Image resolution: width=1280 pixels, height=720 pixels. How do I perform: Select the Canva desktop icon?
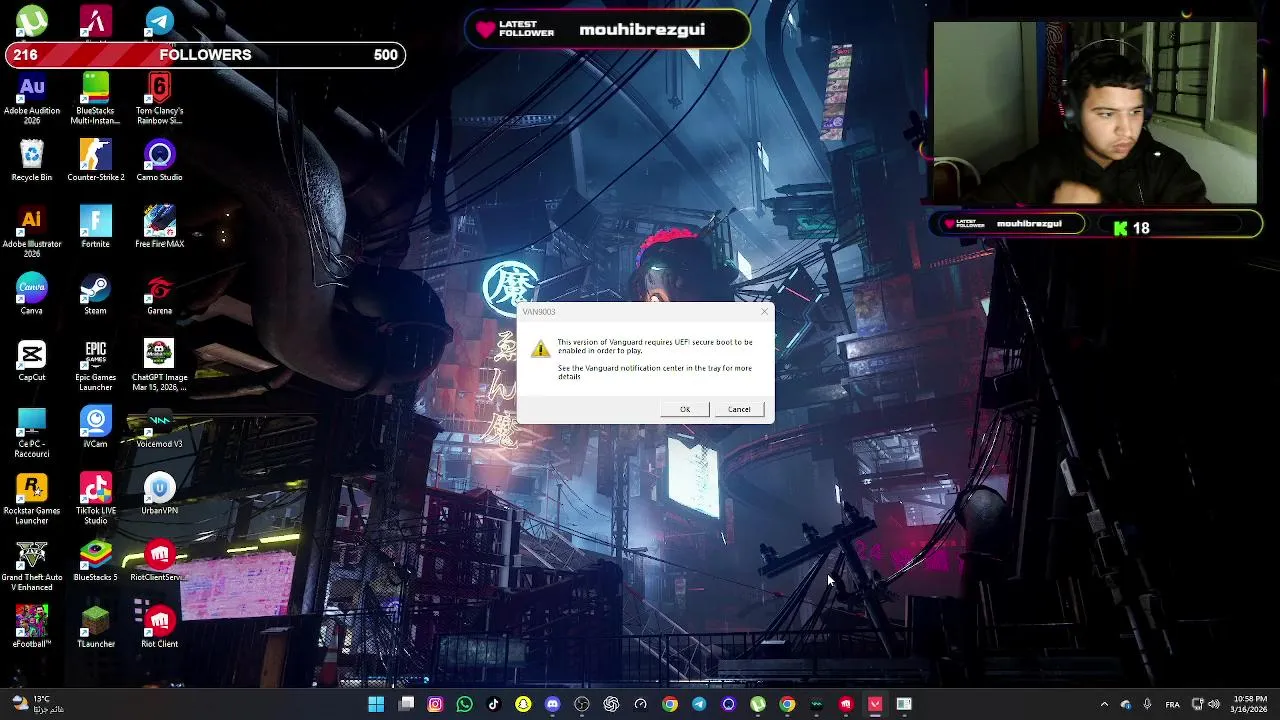(32, 294)
